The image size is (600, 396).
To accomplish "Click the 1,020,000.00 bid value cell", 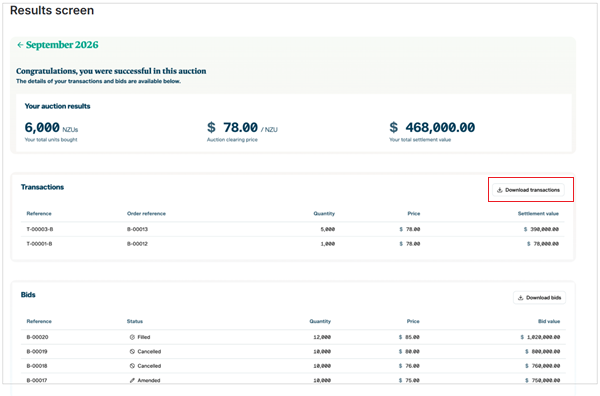I will 540,337.
